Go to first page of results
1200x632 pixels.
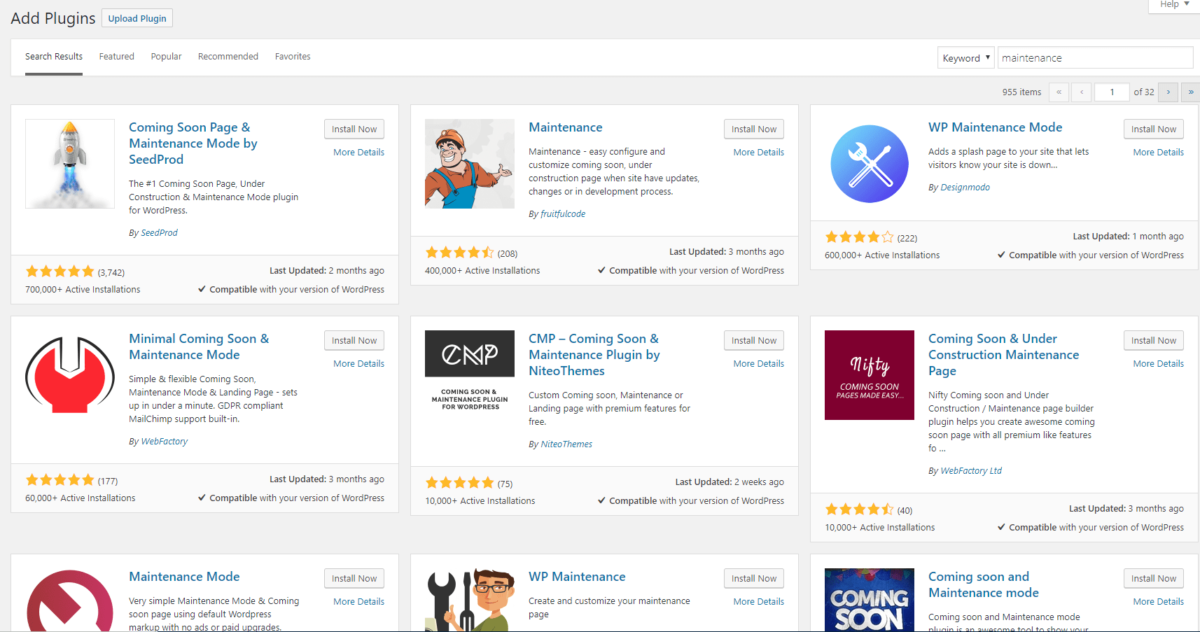[1058, 91]
